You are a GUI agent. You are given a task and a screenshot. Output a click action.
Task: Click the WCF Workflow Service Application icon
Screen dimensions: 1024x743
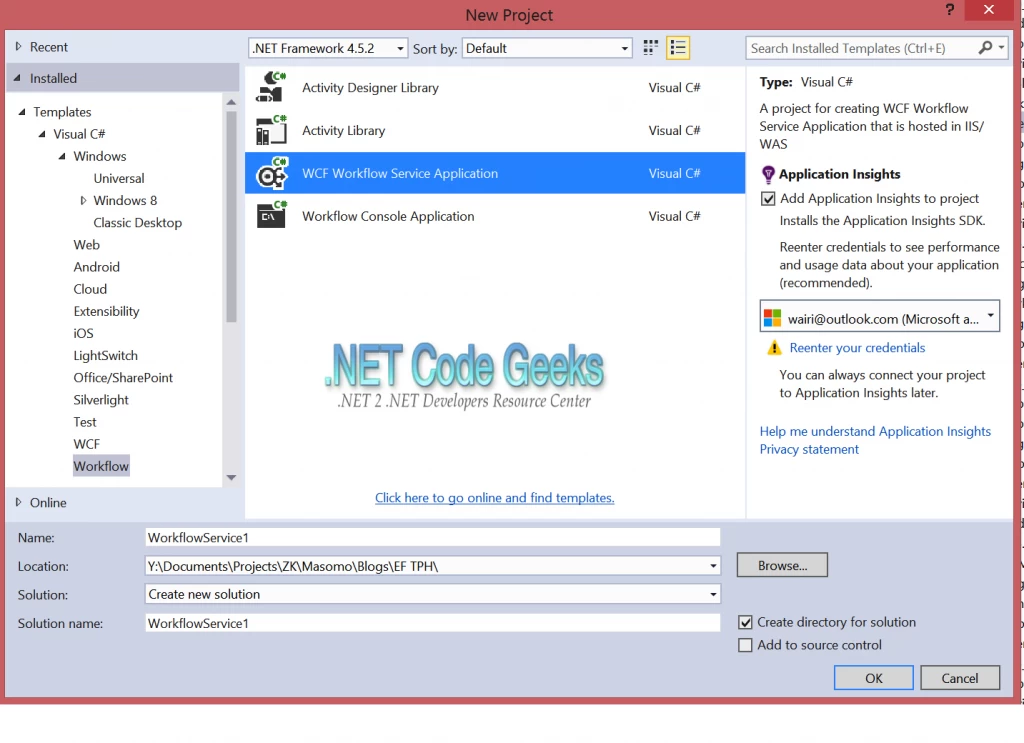coord(271,173)
